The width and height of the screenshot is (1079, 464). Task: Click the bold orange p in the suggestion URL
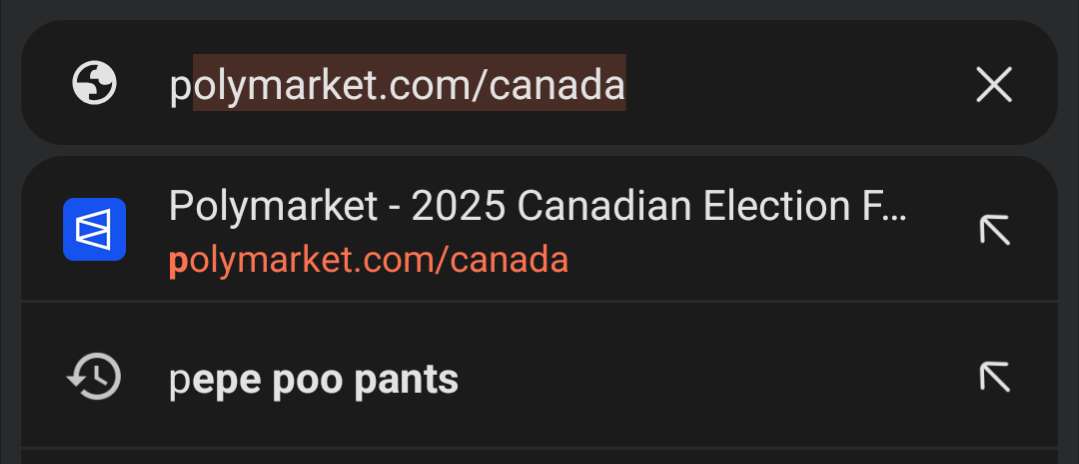pyautogui.click(x=178, y=263)
